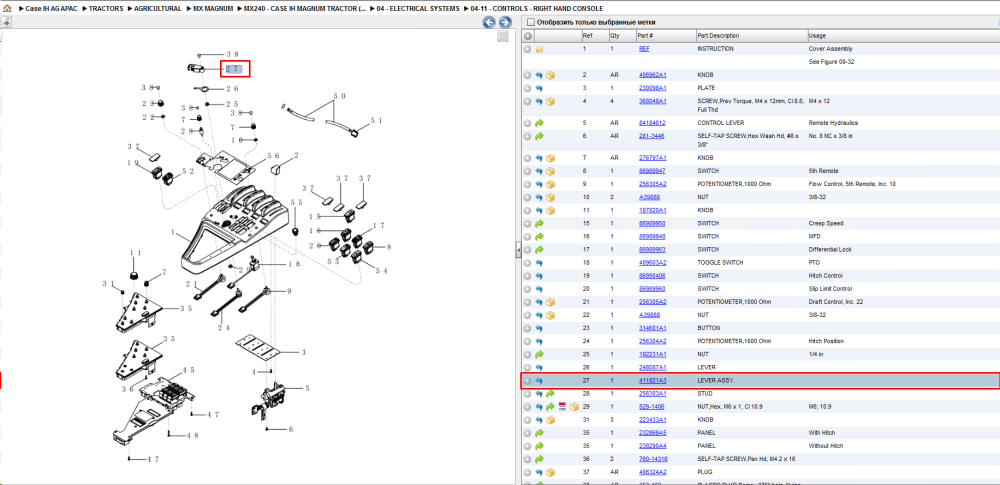Click the green arrow on NUT ref 25 row
The height and width of the screenshot is (485, 1000).
(539, 354)
